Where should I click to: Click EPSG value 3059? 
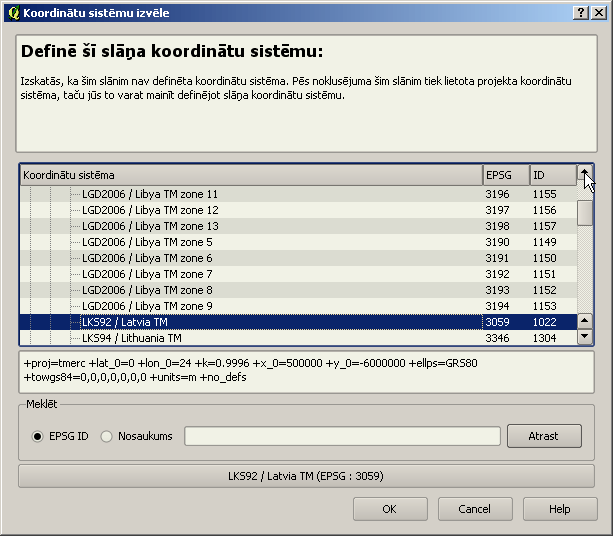497,322
